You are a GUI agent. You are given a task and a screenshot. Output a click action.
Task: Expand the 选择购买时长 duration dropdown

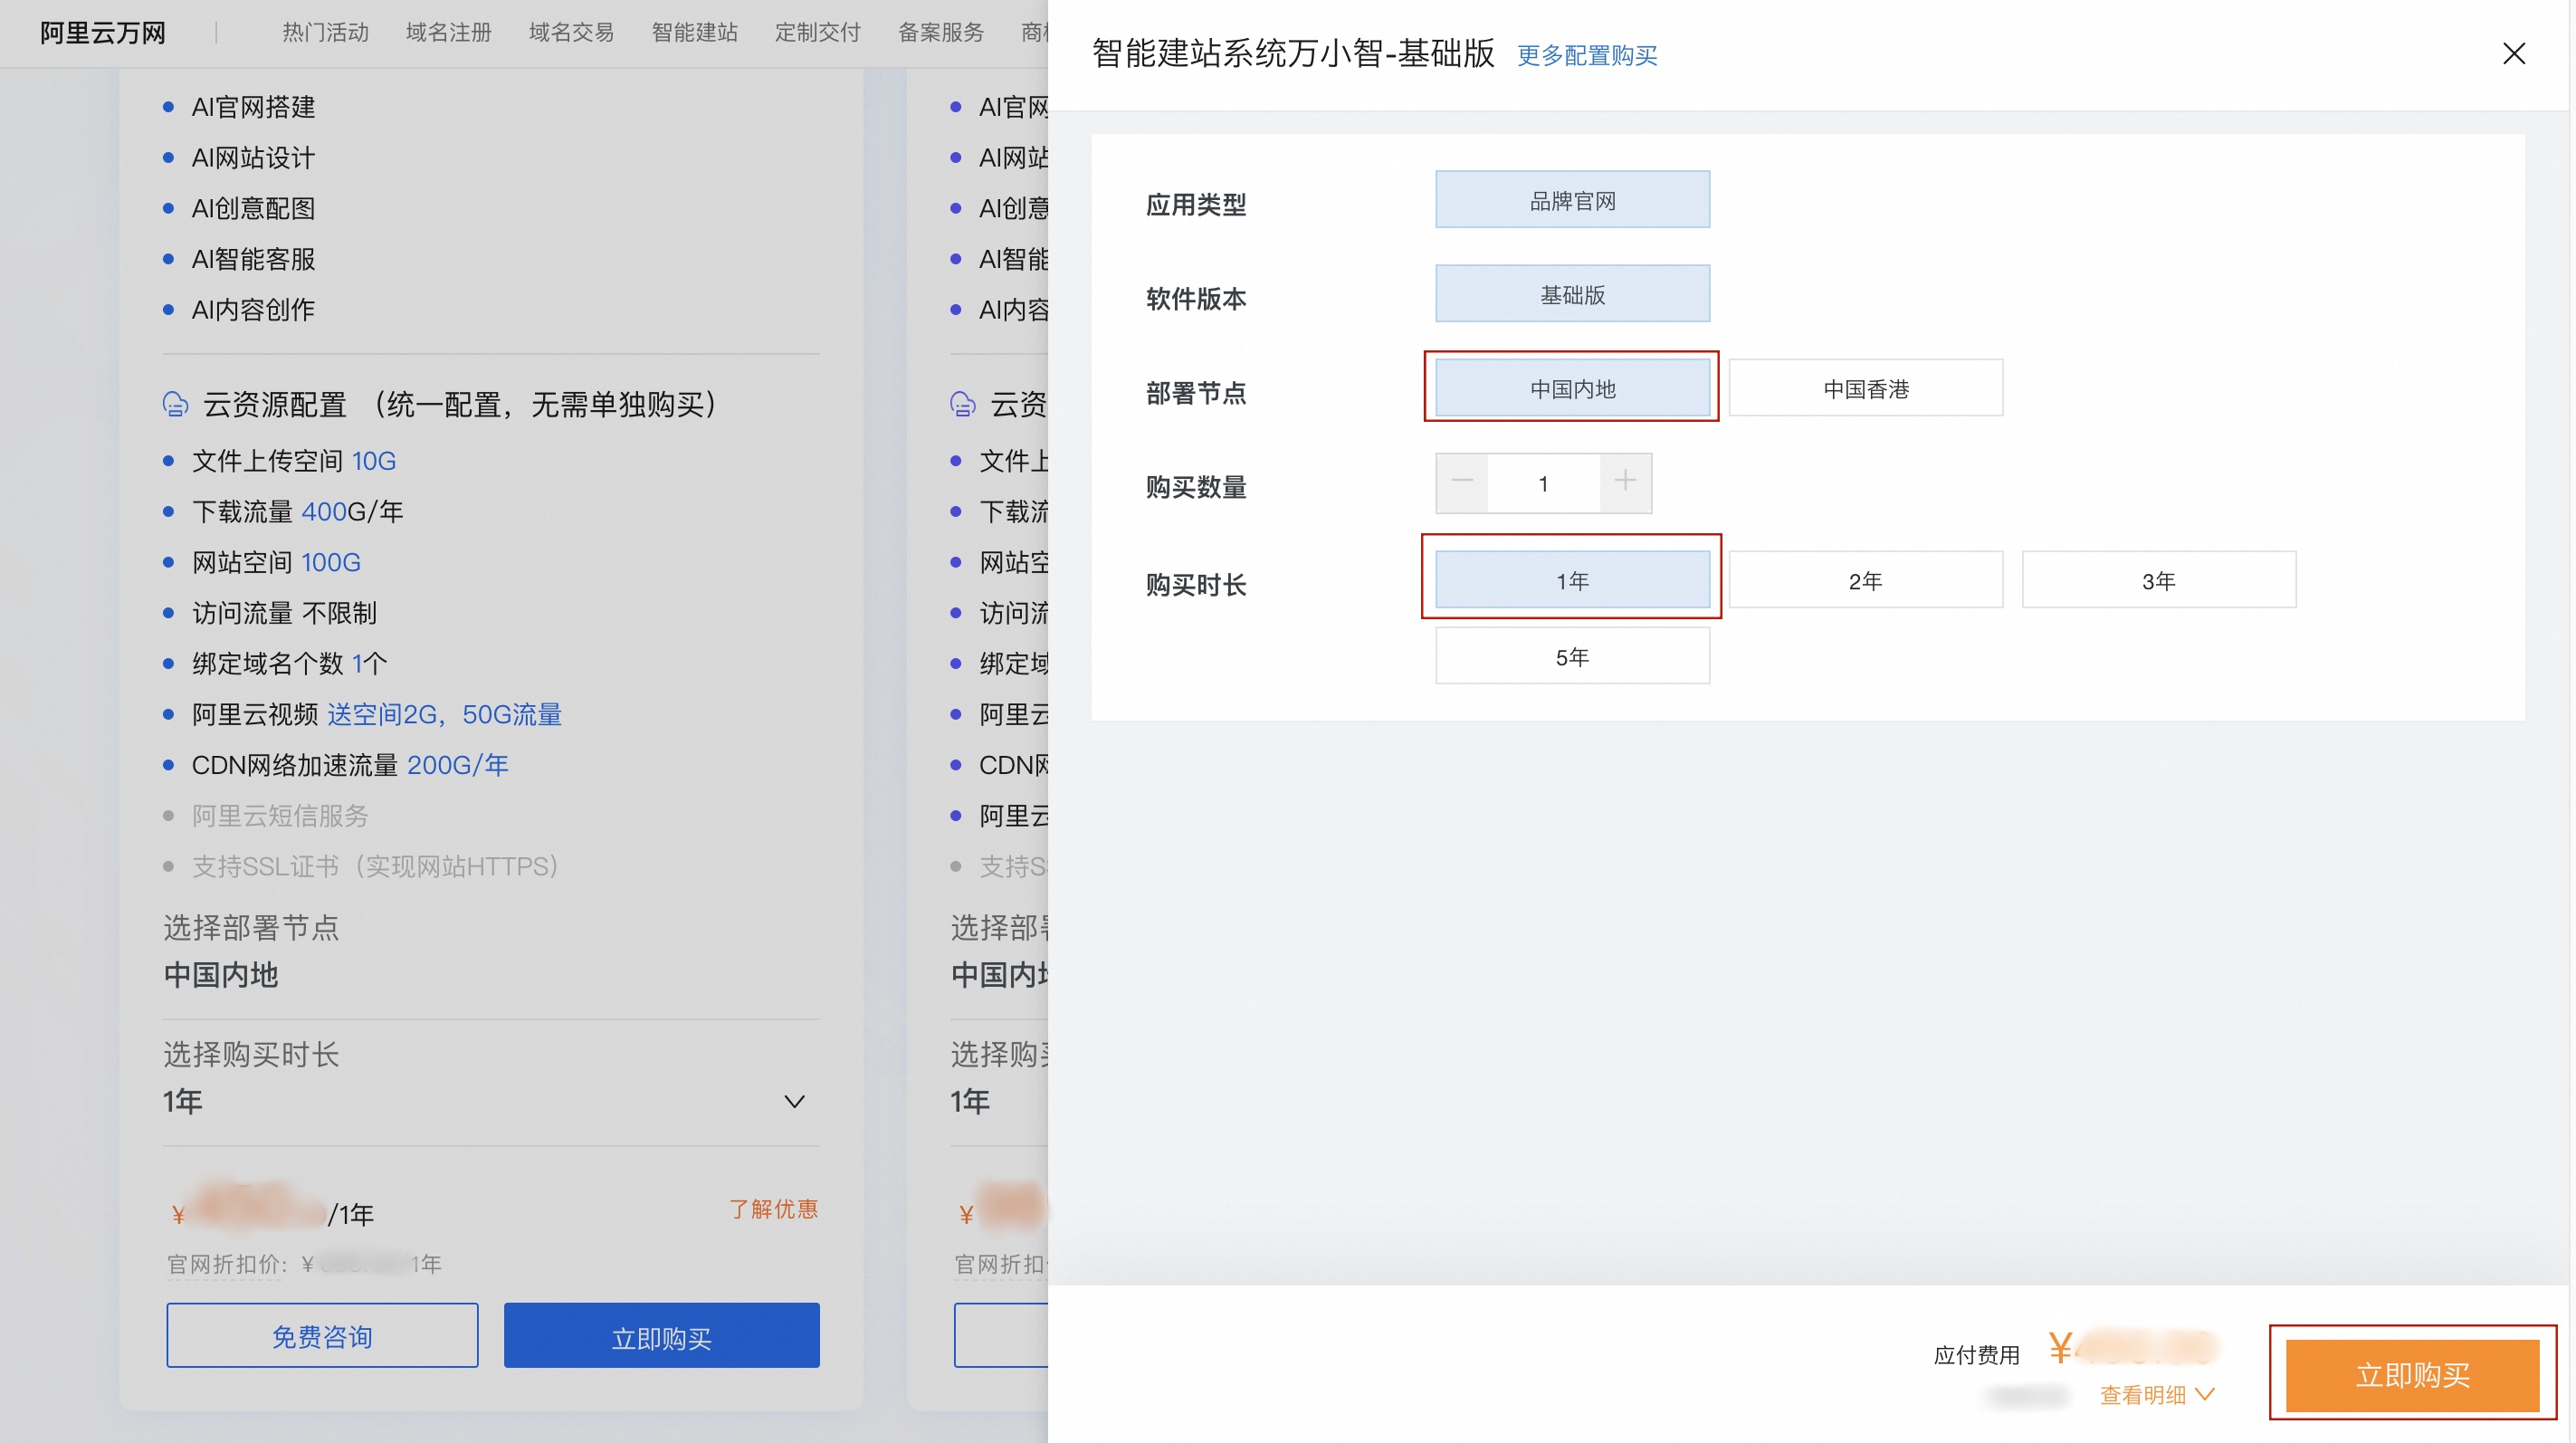(794, 1101)
